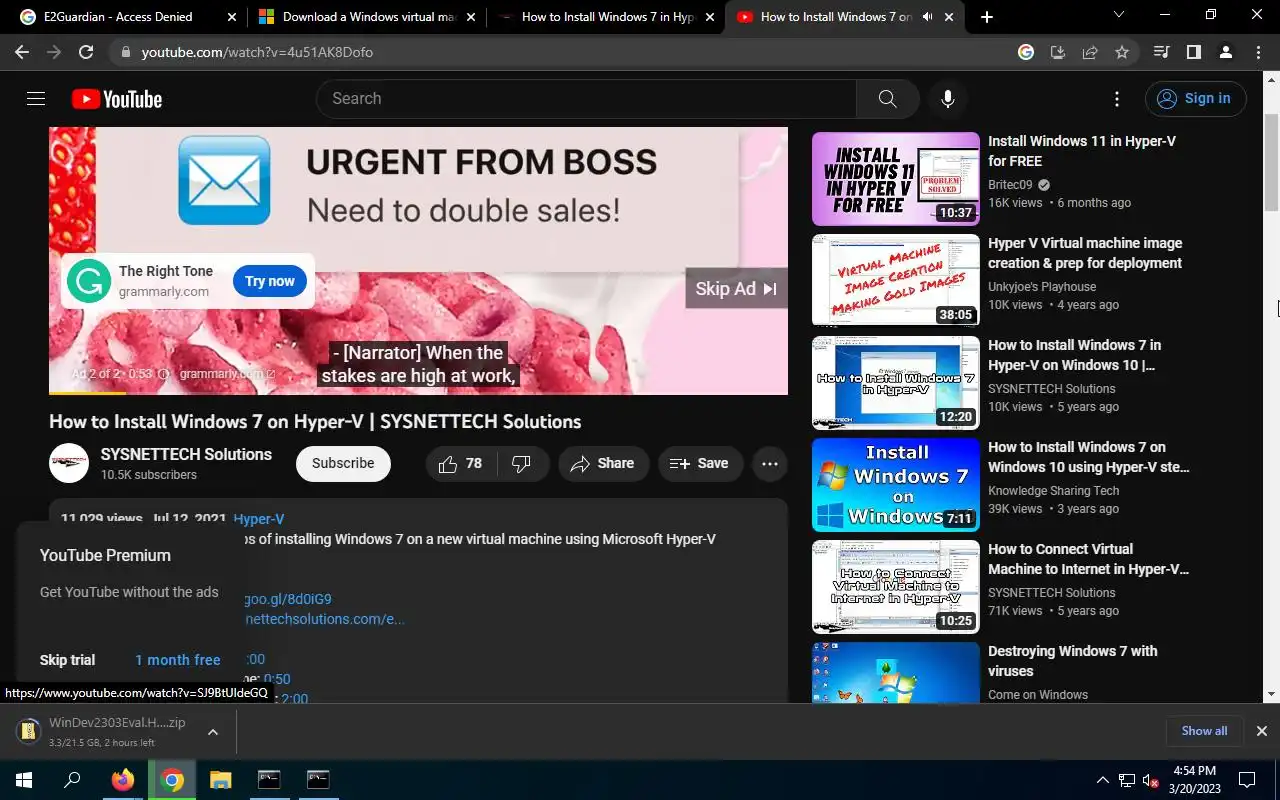
Task: Open the YouTube hamburger guide menu
Action: tap(36, 98)
